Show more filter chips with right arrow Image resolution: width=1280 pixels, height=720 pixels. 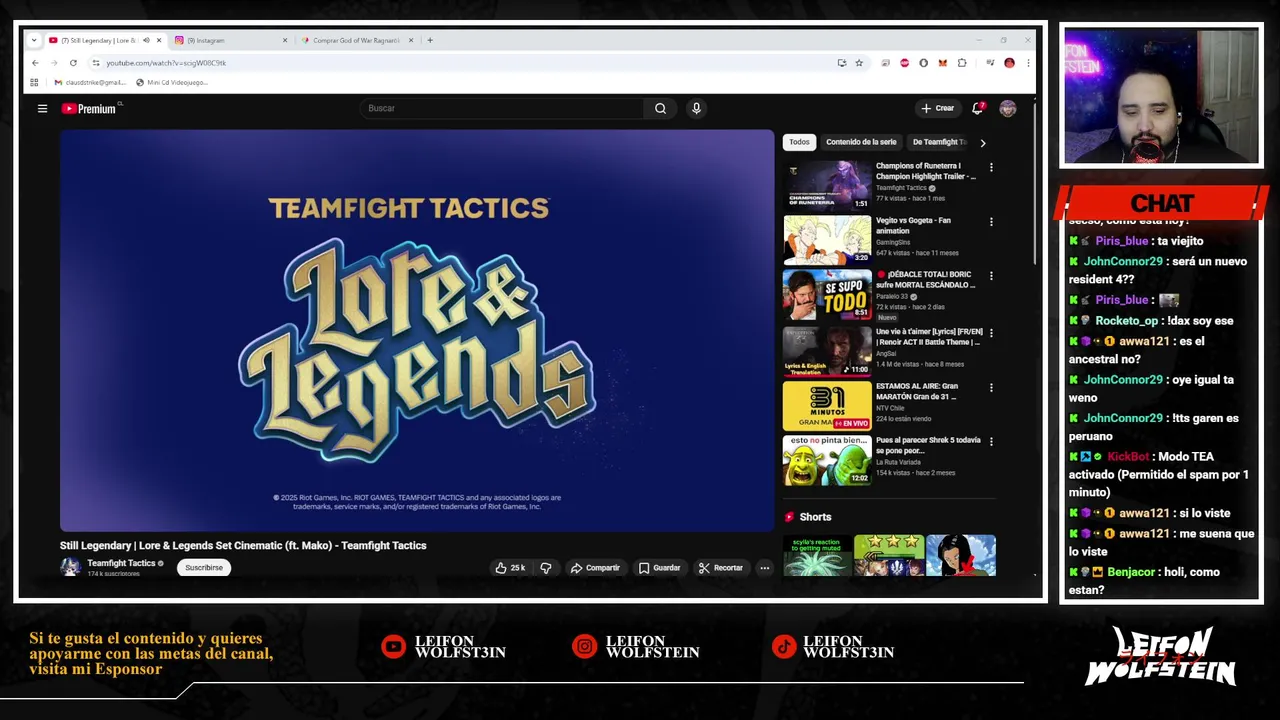pos(982,143)
